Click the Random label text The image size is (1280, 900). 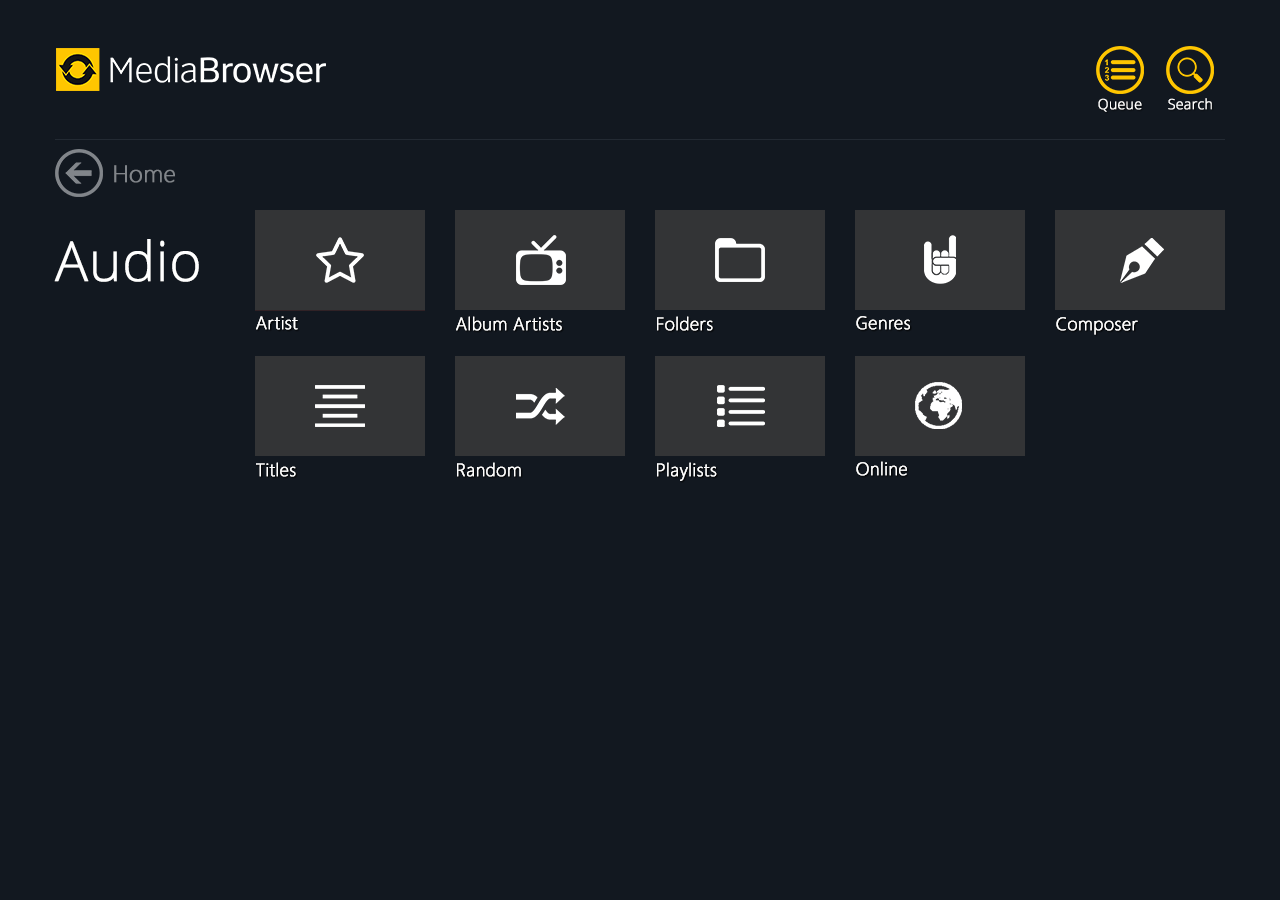click(489, 470)
